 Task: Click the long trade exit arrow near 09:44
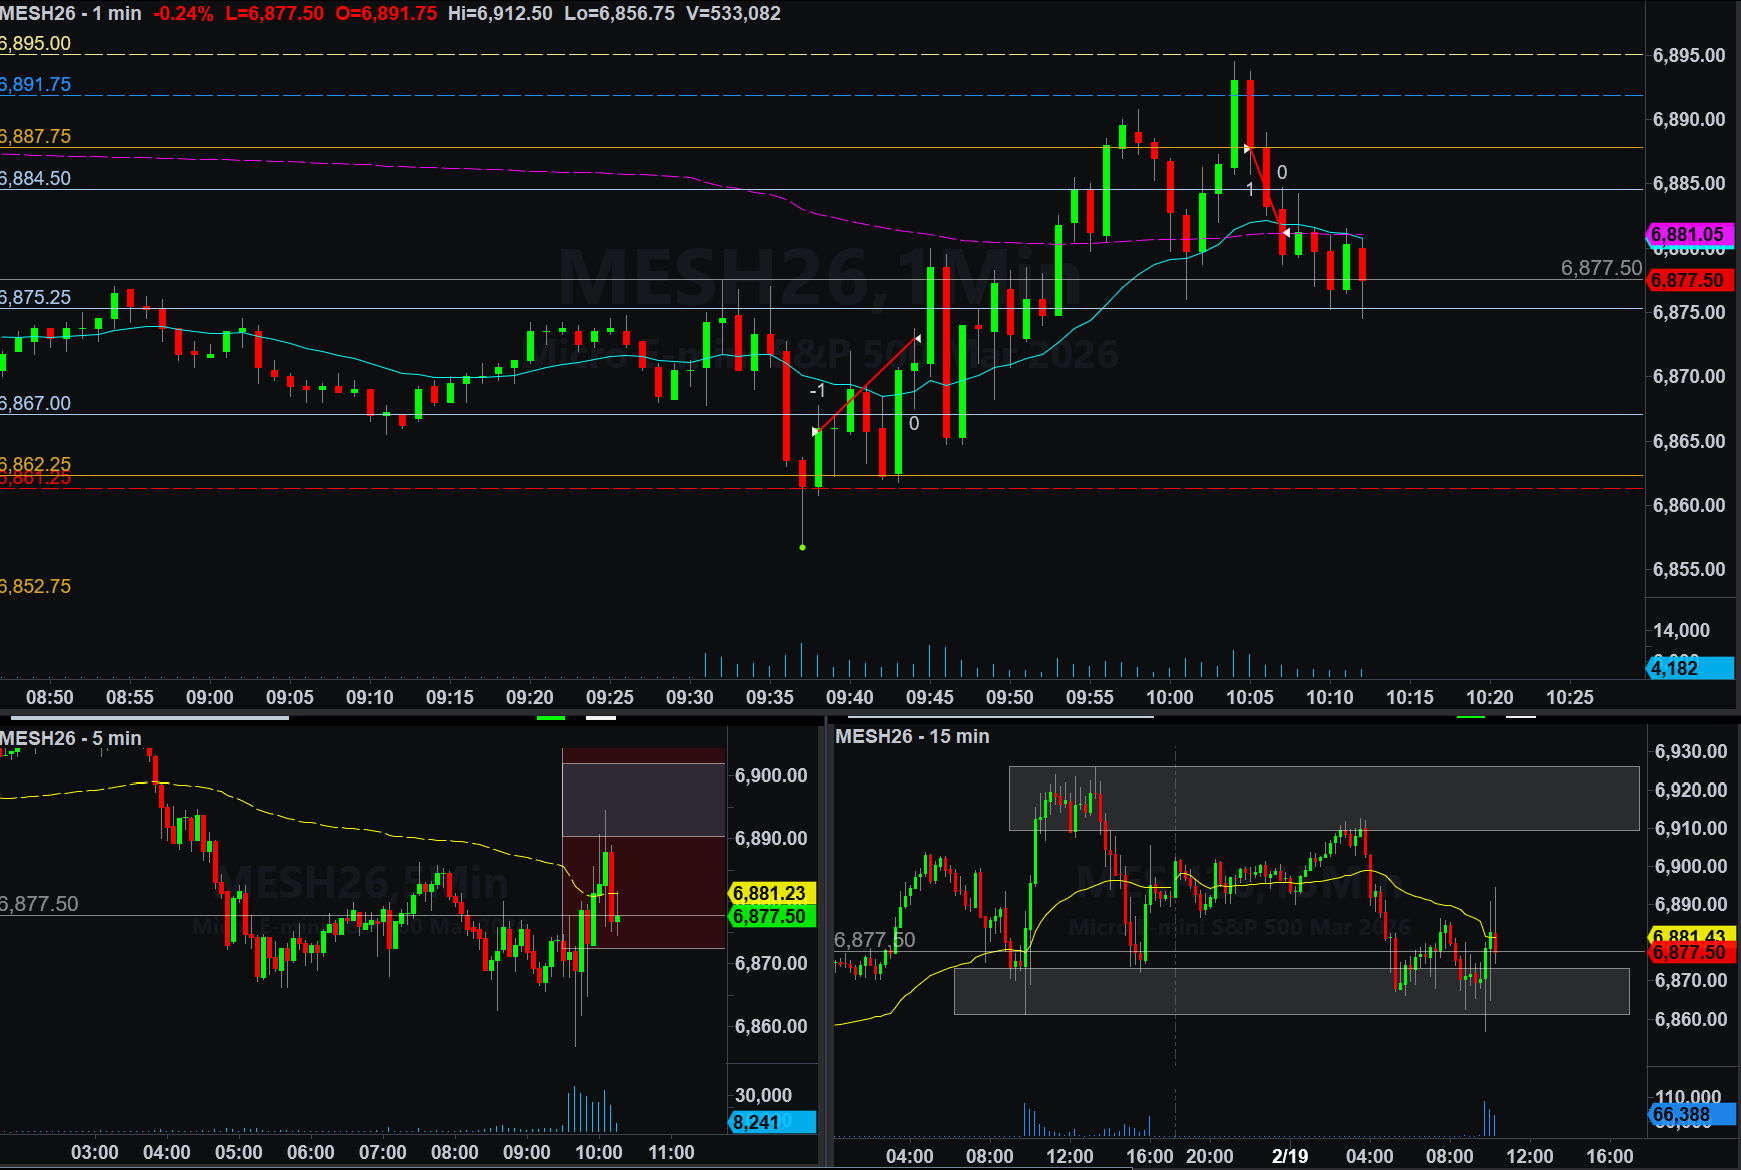[917, 339]
